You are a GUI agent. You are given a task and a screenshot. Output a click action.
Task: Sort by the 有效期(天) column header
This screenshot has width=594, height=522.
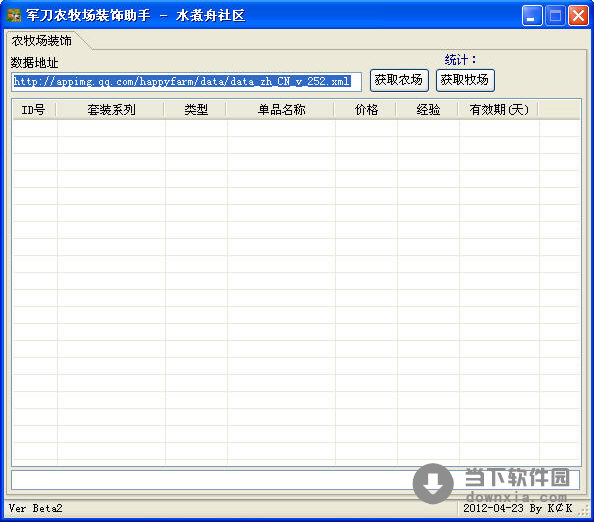point(499,110)
